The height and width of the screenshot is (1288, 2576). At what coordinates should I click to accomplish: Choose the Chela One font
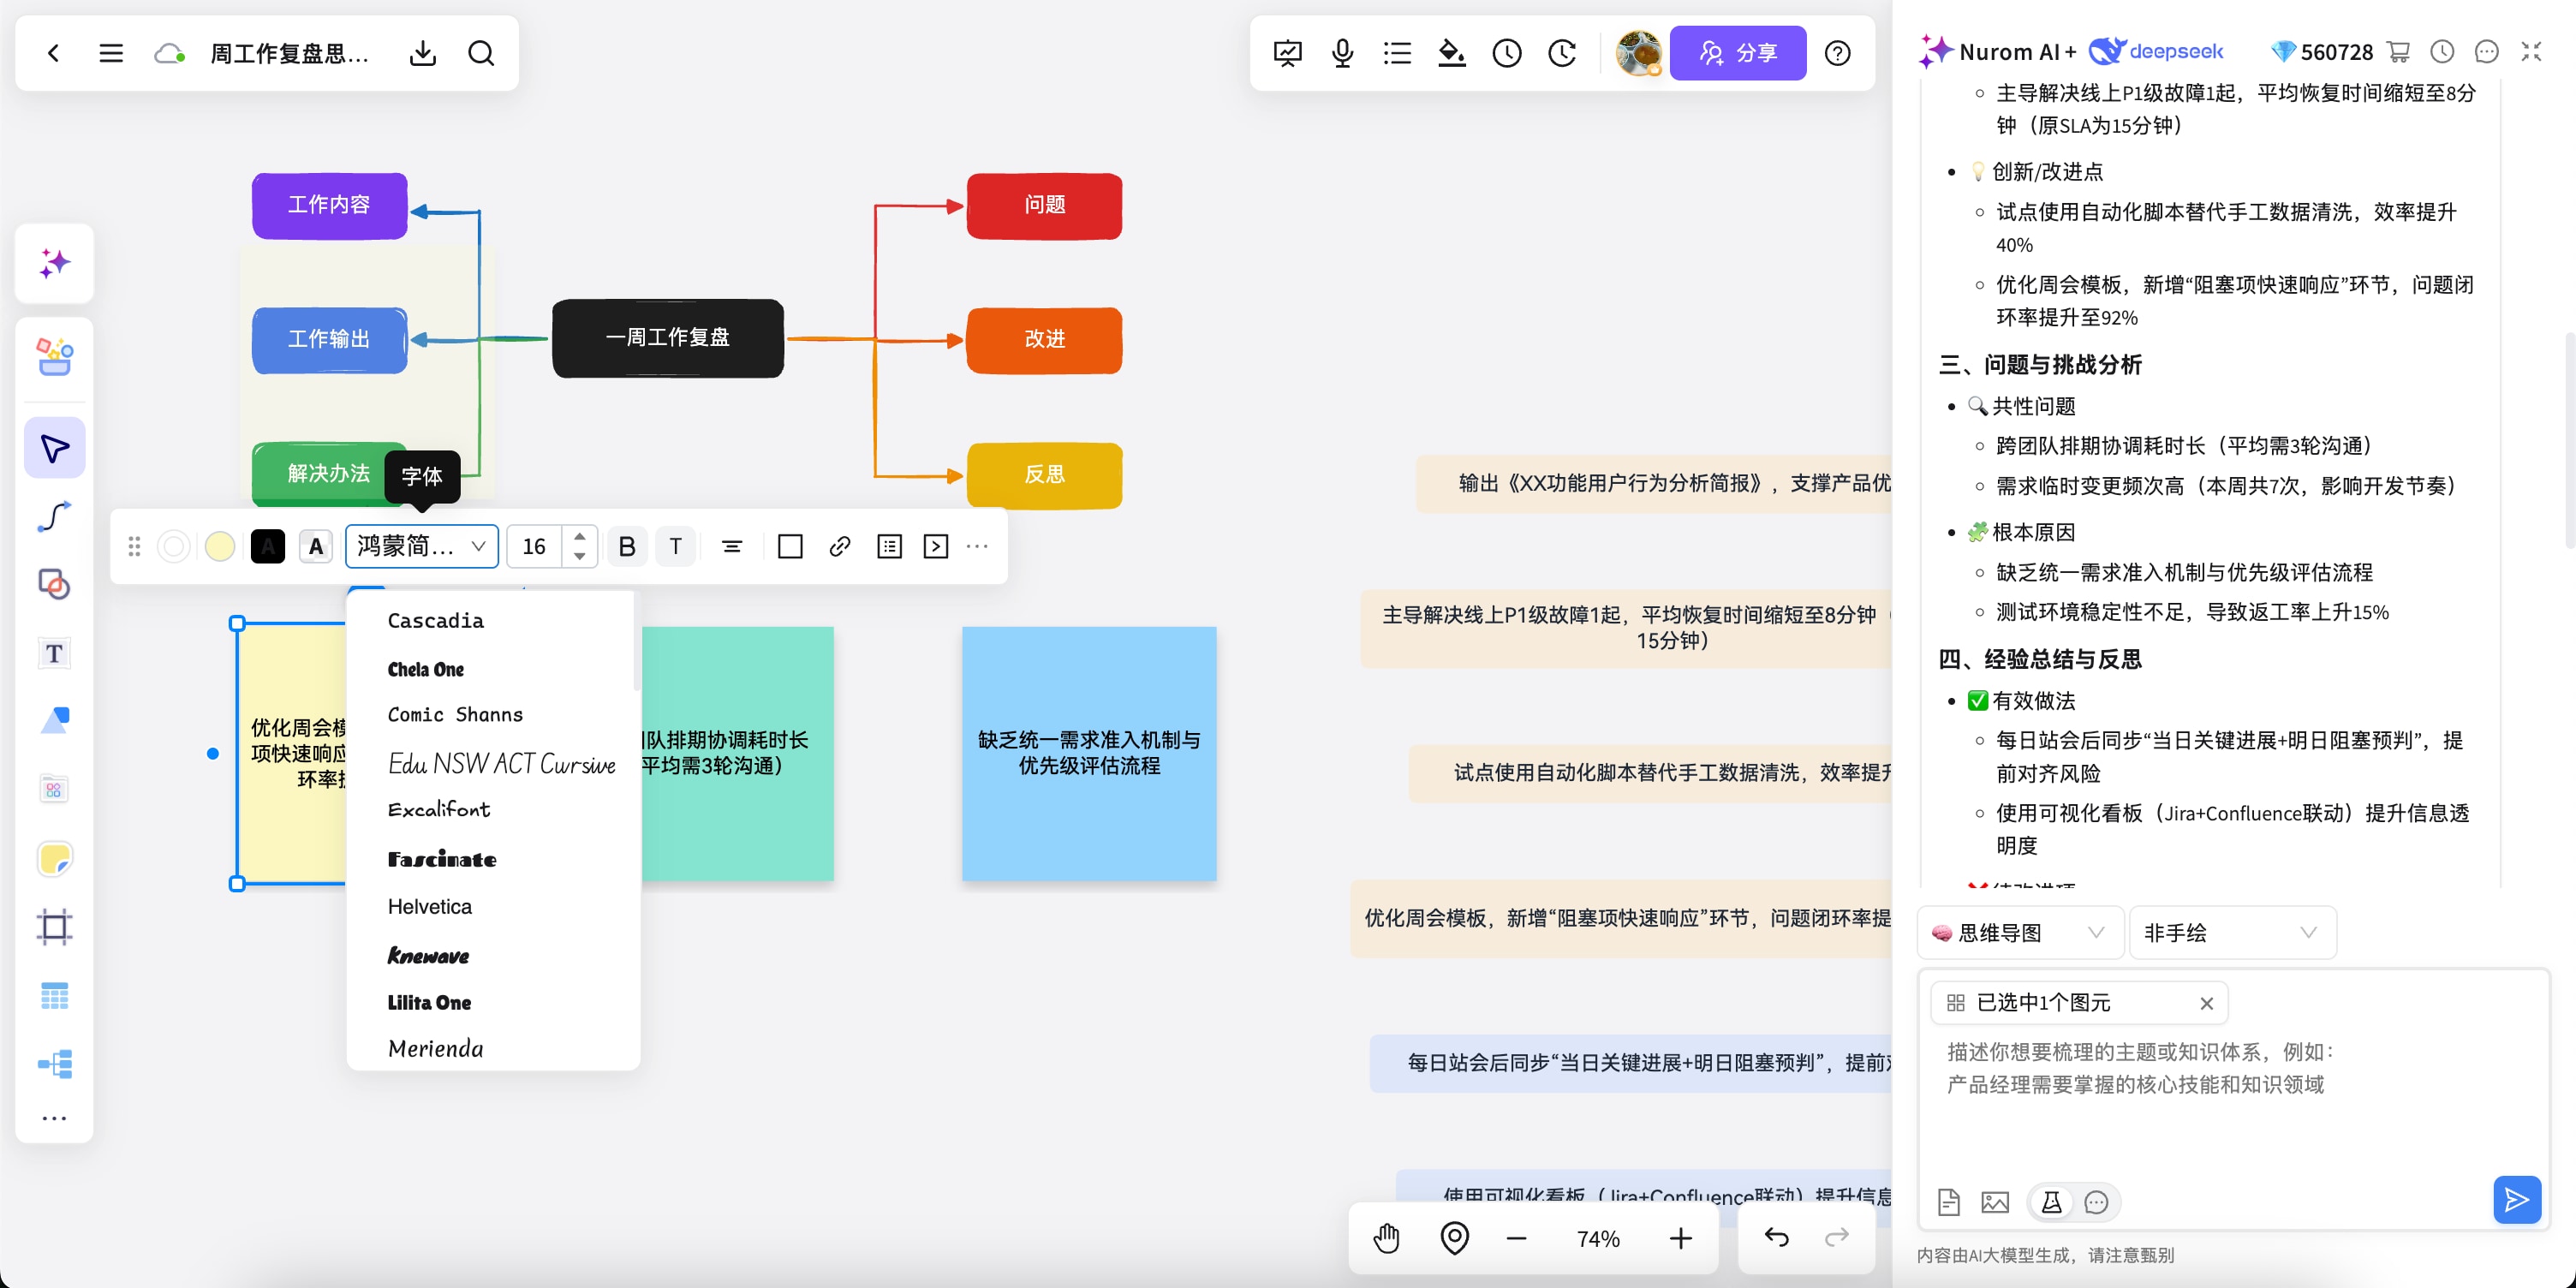point(426,669)
